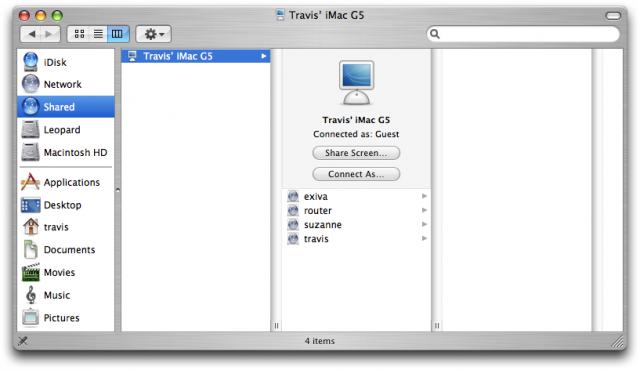
Task: Switch to icon view
Action: coord(79,34)
